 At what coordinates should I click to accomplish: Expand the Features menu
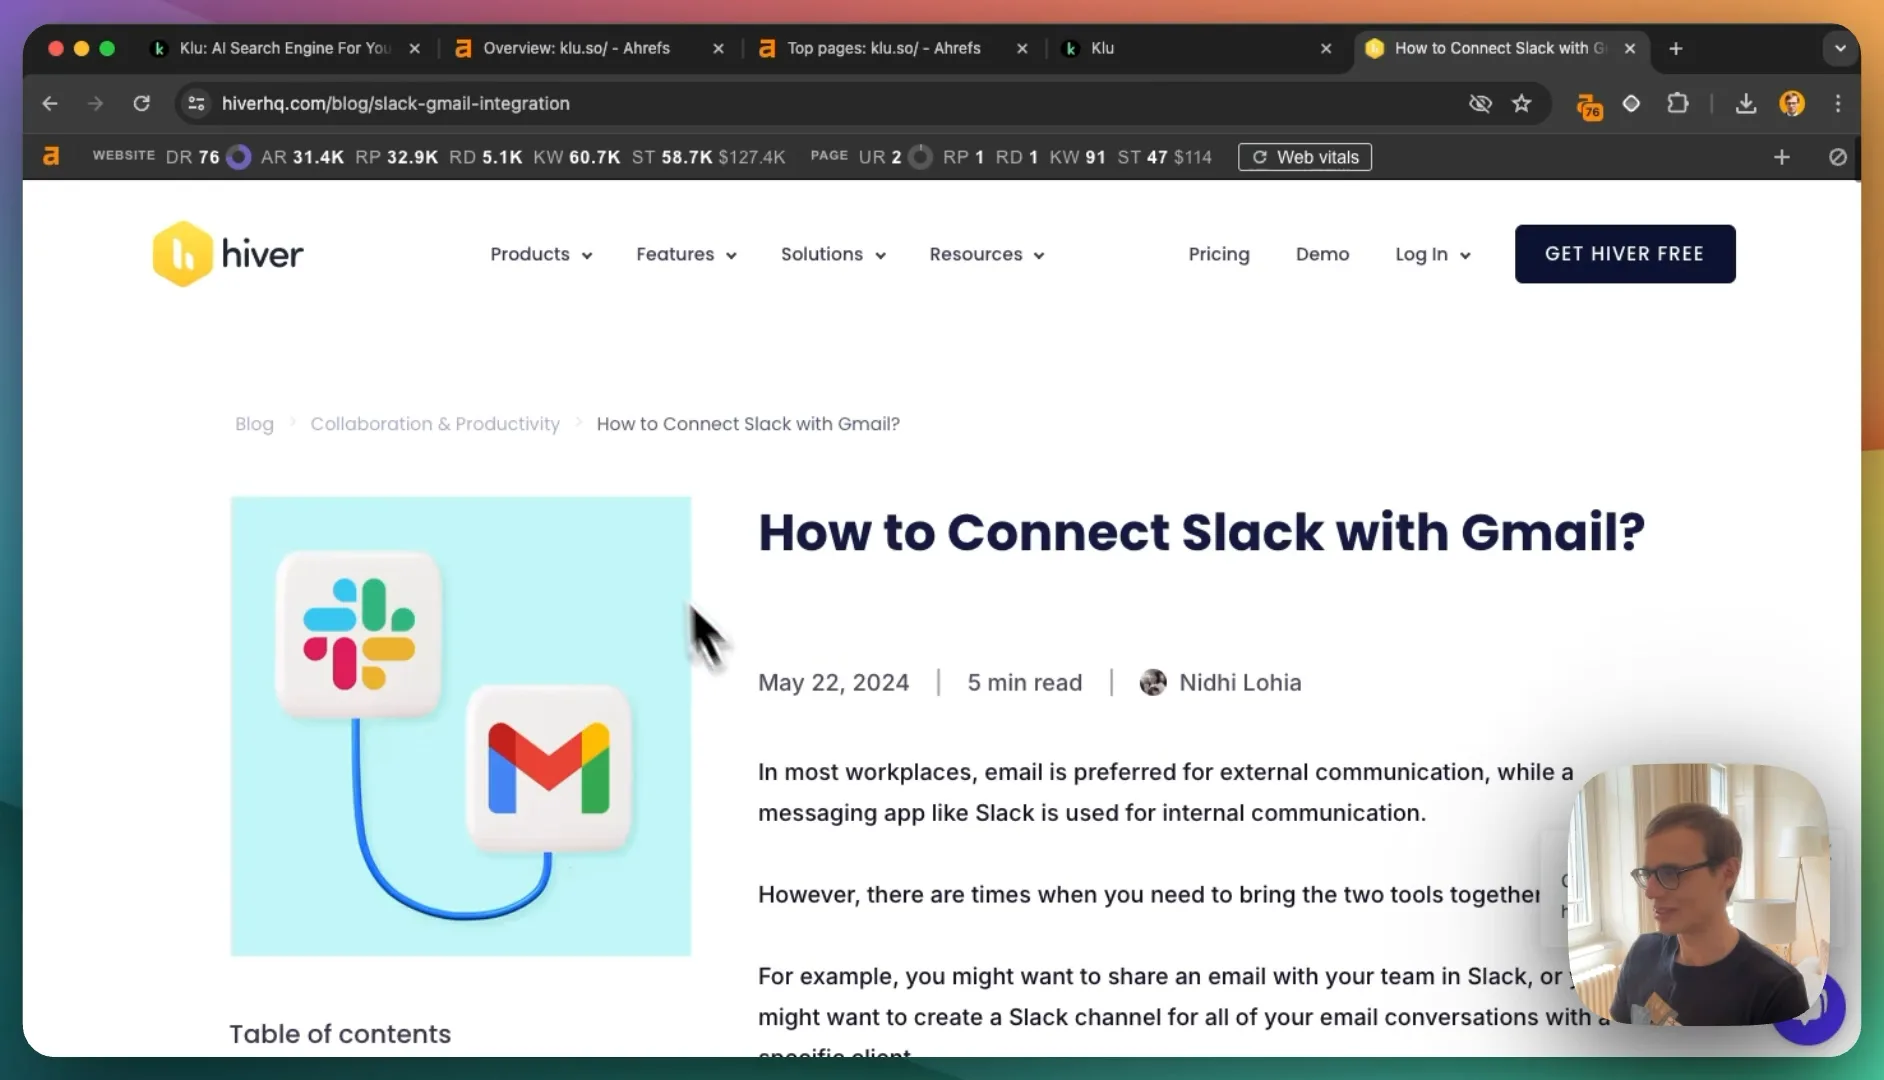[x=686, y=254]
